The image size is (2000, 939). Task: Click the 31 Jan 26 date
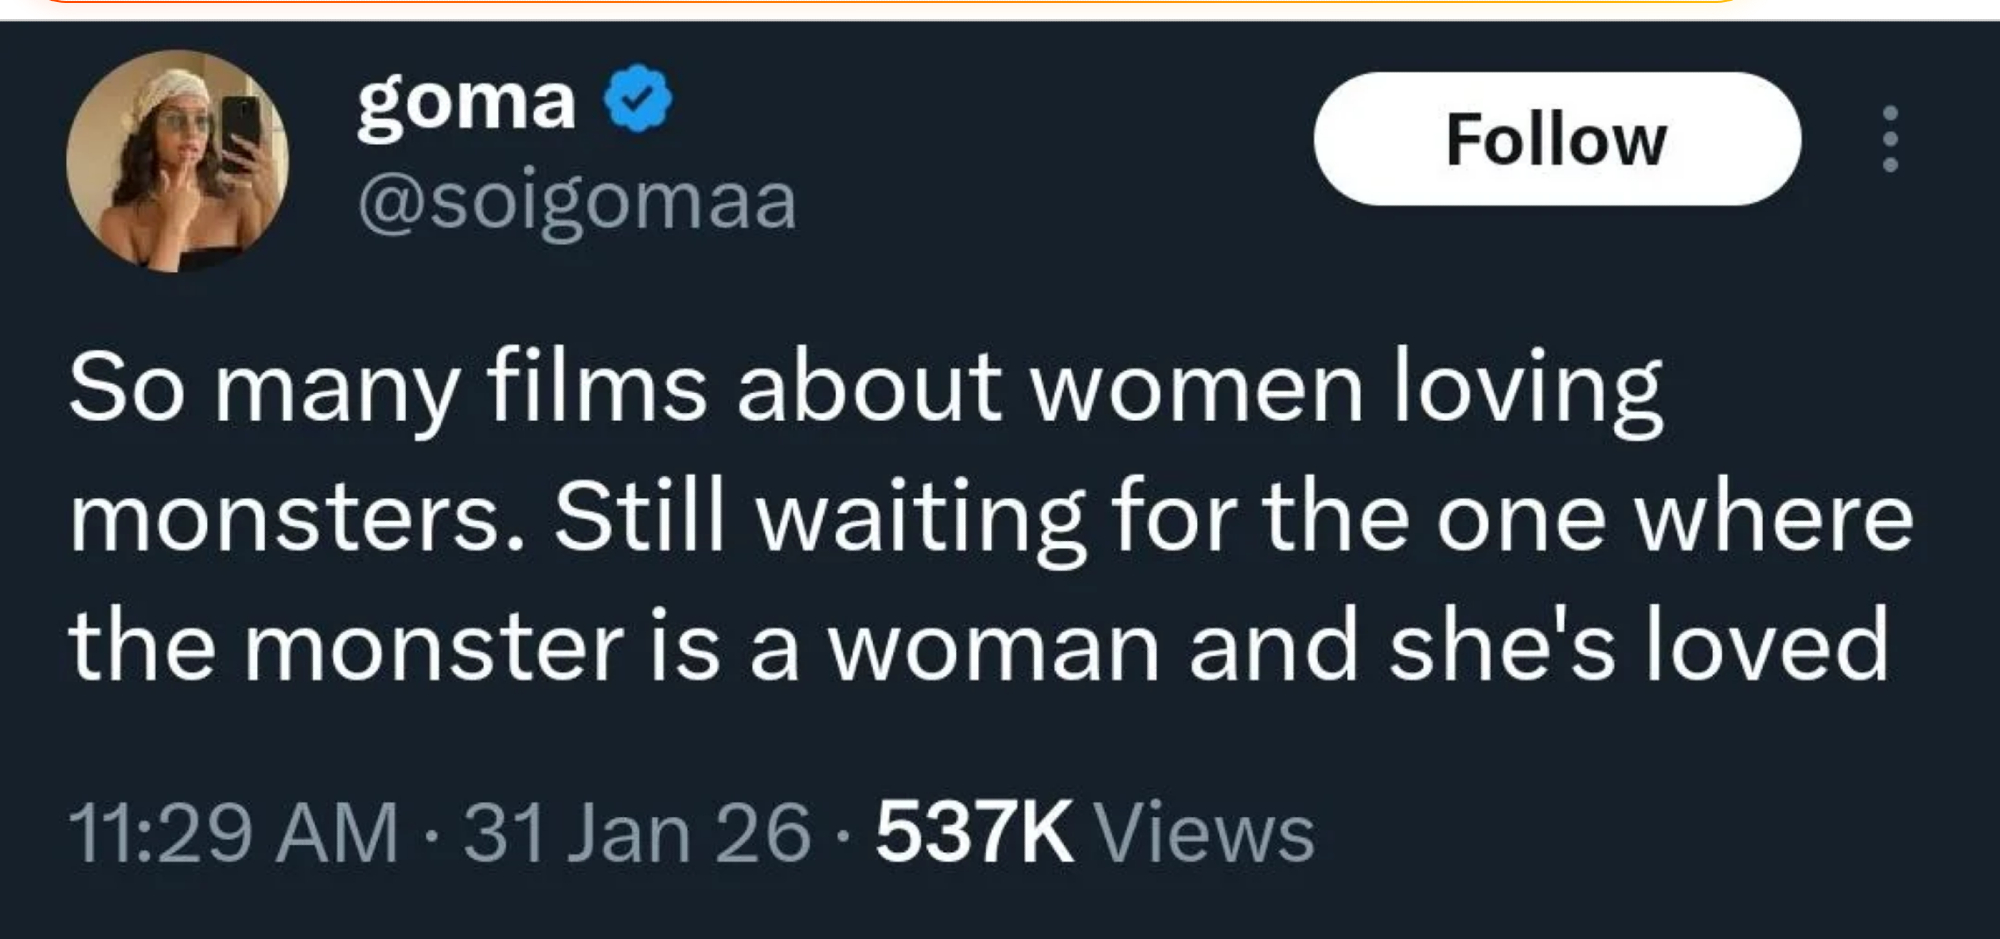636,833
